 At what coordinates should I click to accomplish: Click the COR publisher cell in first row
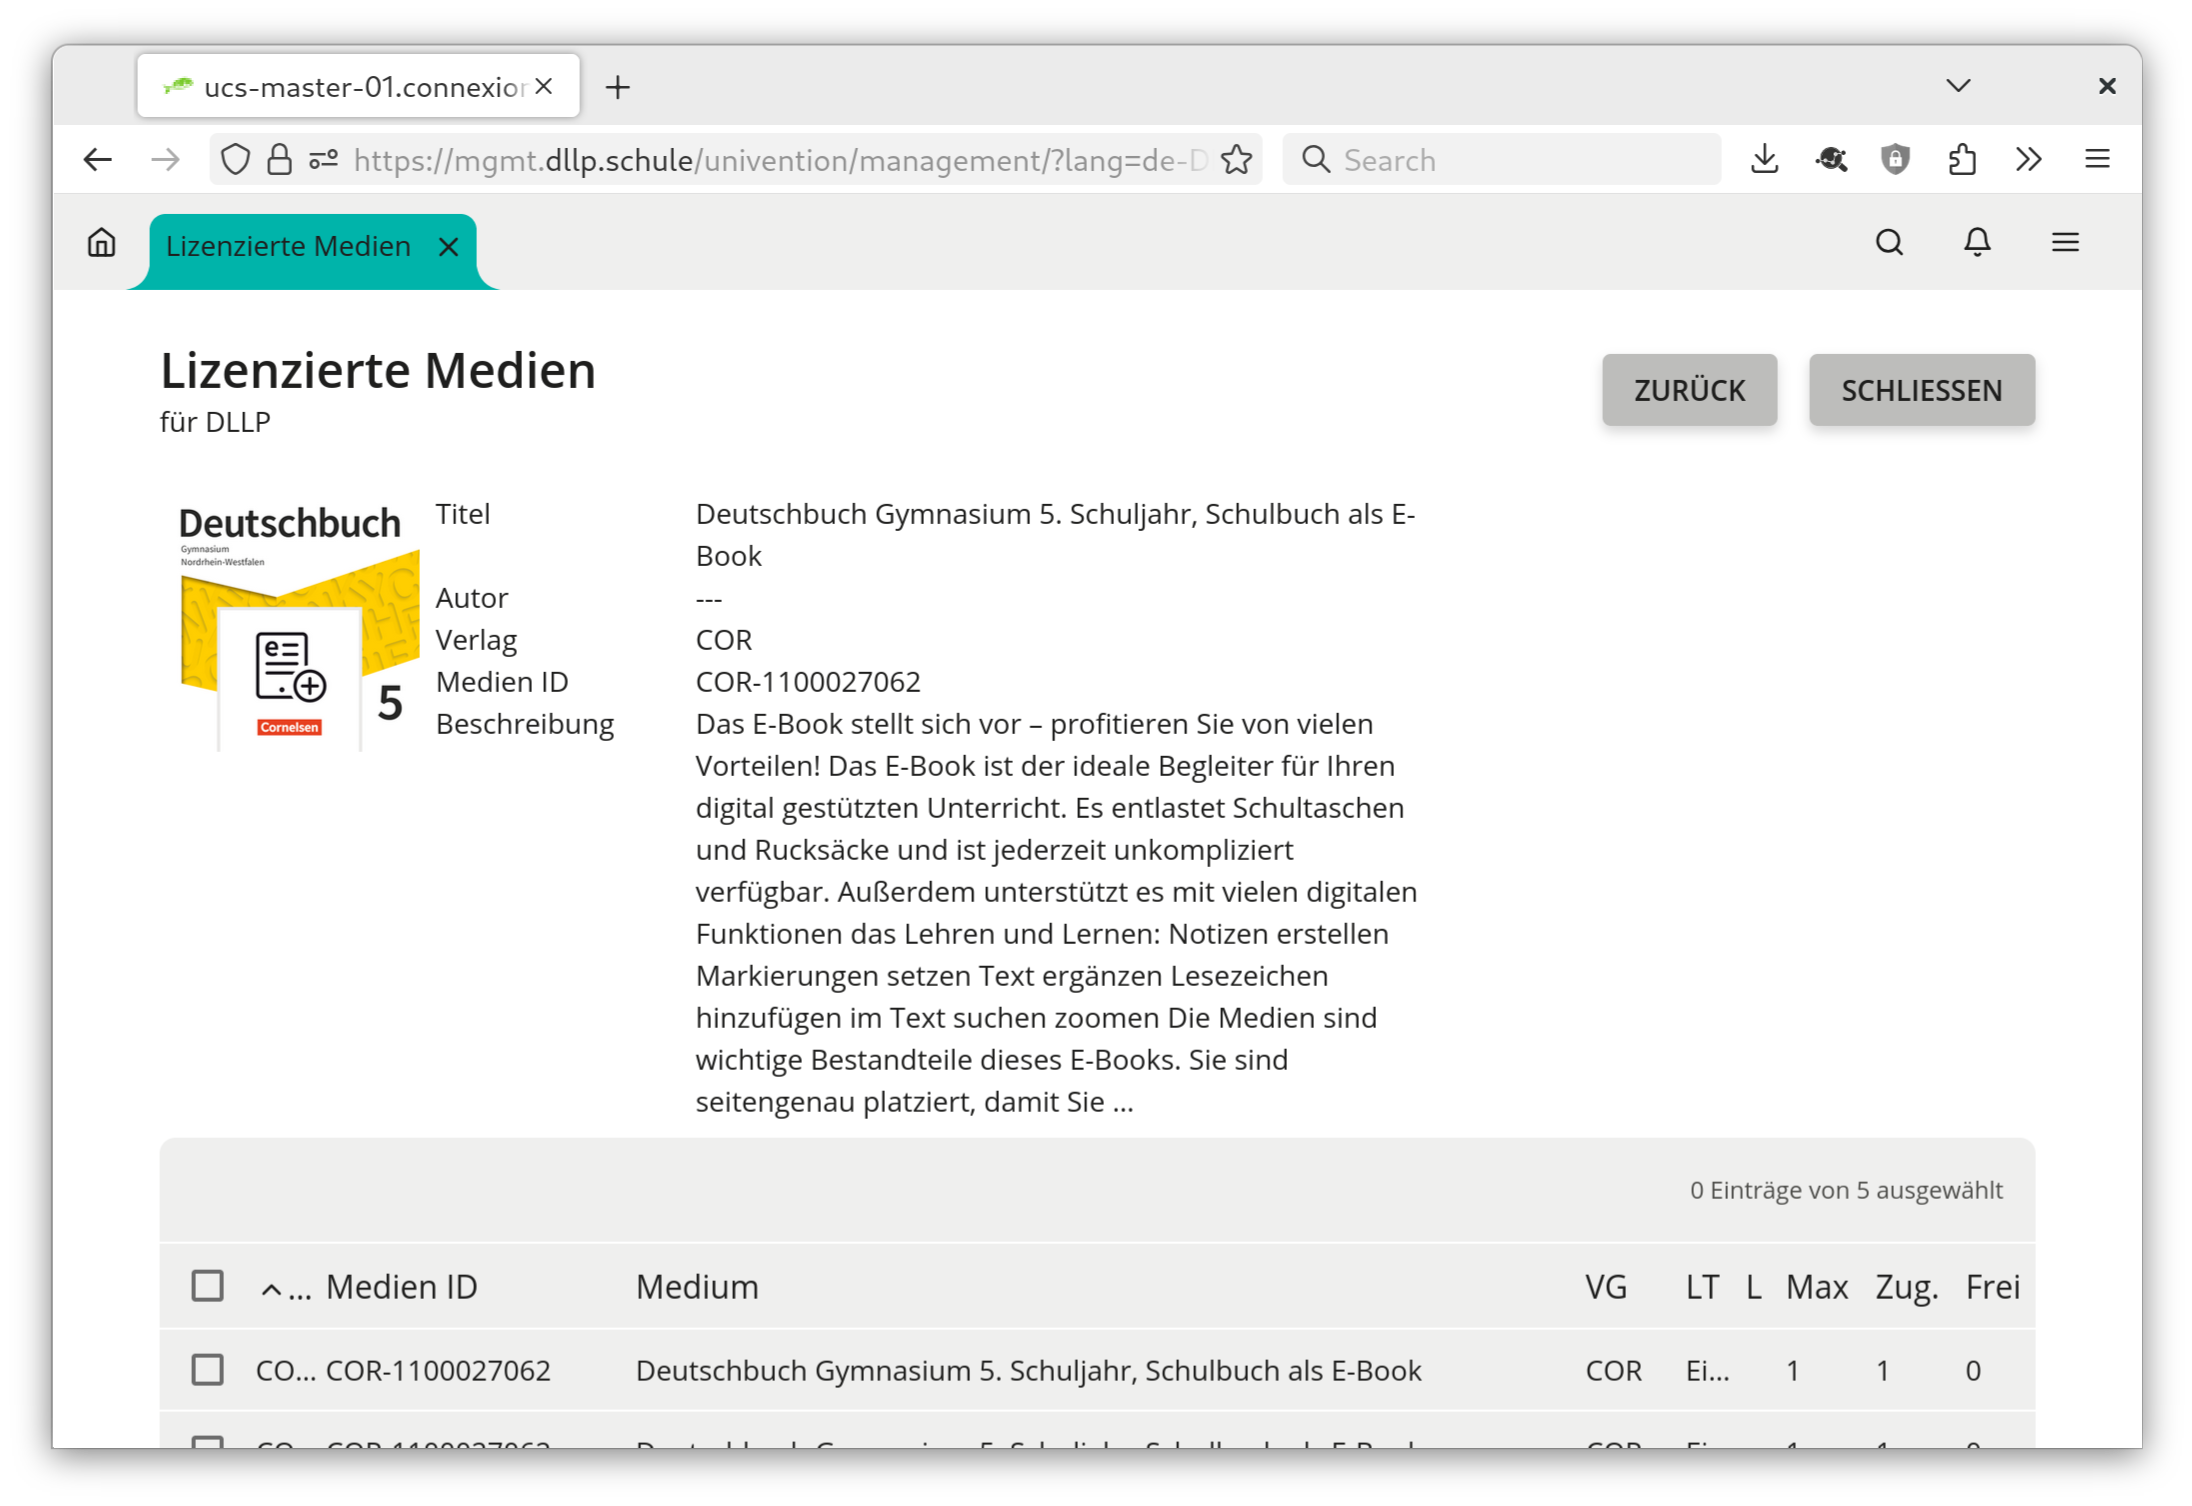(x=1613, y=1370)
